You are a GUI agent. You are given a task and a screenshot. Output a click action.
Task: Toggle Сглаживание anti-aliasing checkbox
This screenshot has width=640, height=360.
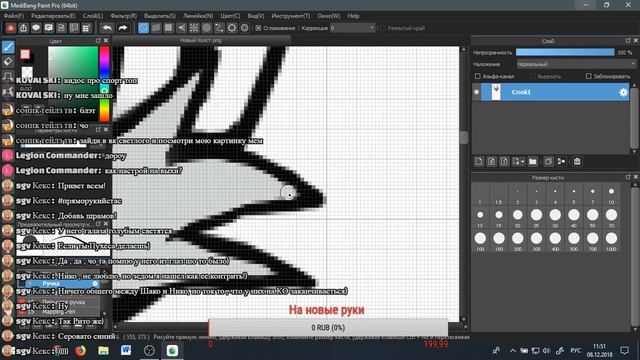coord(258,28)
